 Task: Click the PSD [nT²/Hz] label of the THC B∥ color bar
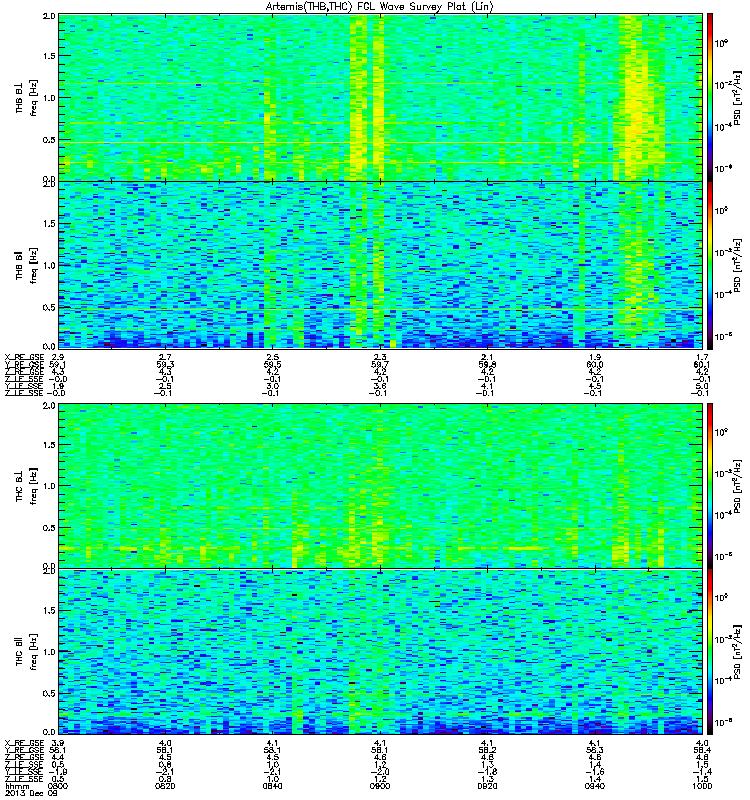pyautogui.click(x=737, y=652)
